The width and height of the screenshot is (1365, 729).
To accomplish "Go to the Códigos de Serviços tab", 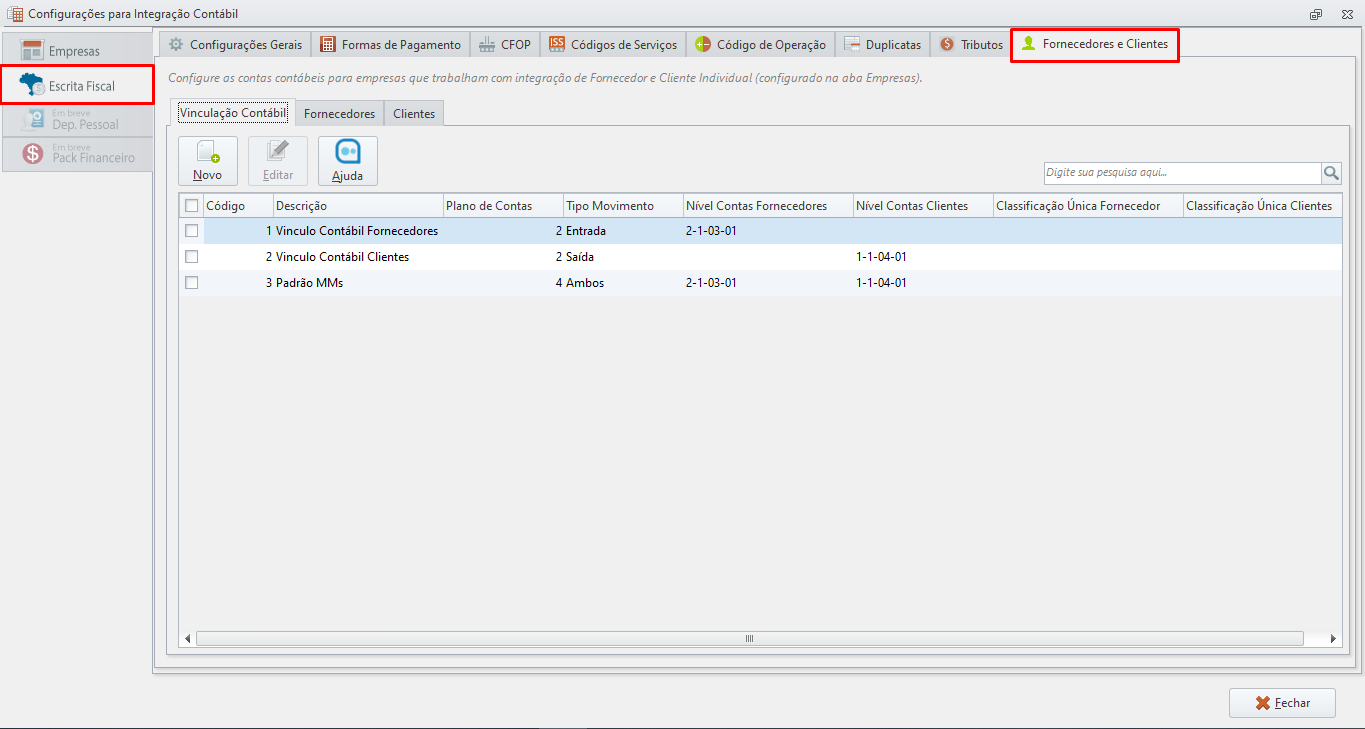I will [x=613, y=44].
